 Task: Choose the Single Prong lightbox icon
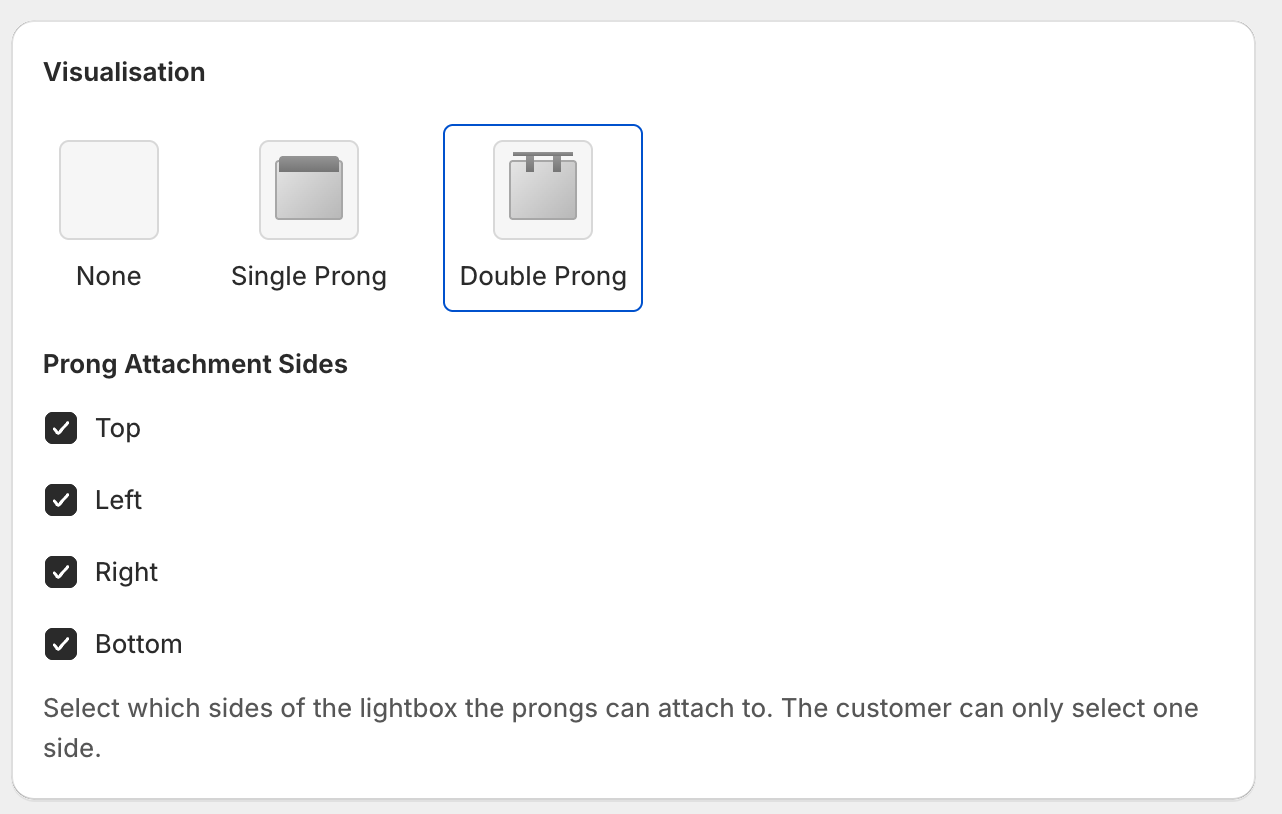coord(309,190)
